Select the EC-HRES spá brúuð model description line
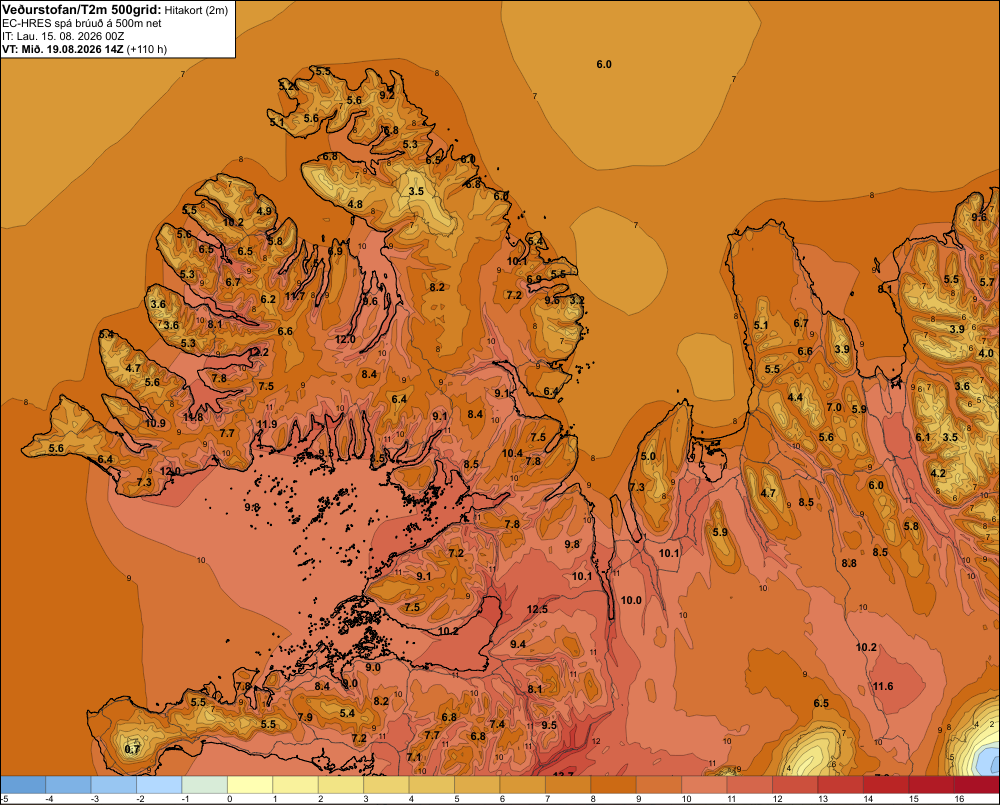Image resolution: width=1000 pixels, height=805 pixels. (82, 23)
